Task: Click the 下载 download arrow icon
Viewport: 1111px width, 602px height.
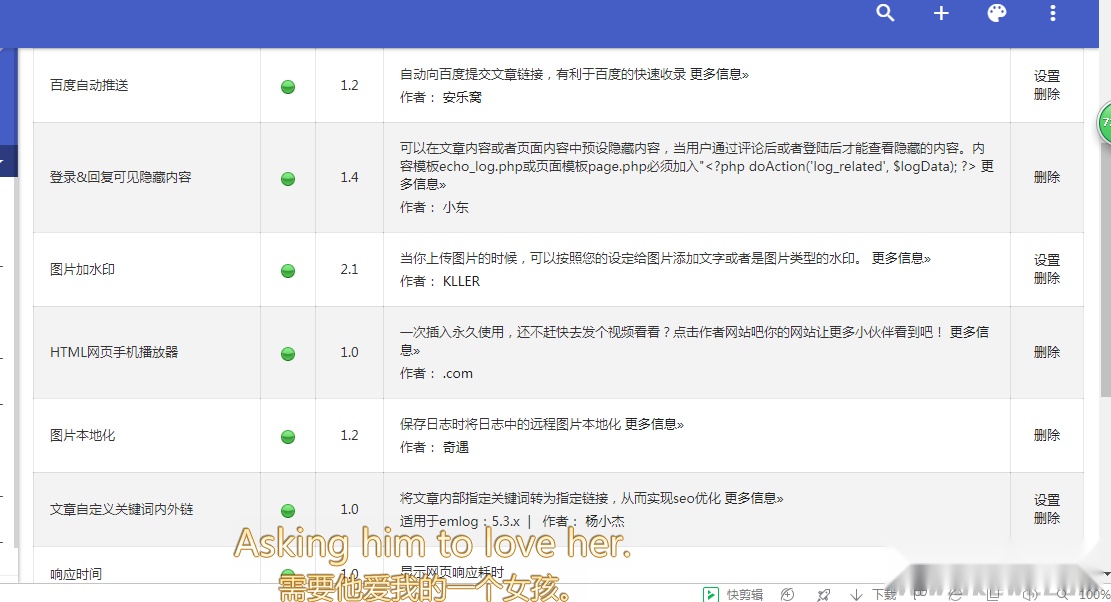Action: tap(857, 594)
